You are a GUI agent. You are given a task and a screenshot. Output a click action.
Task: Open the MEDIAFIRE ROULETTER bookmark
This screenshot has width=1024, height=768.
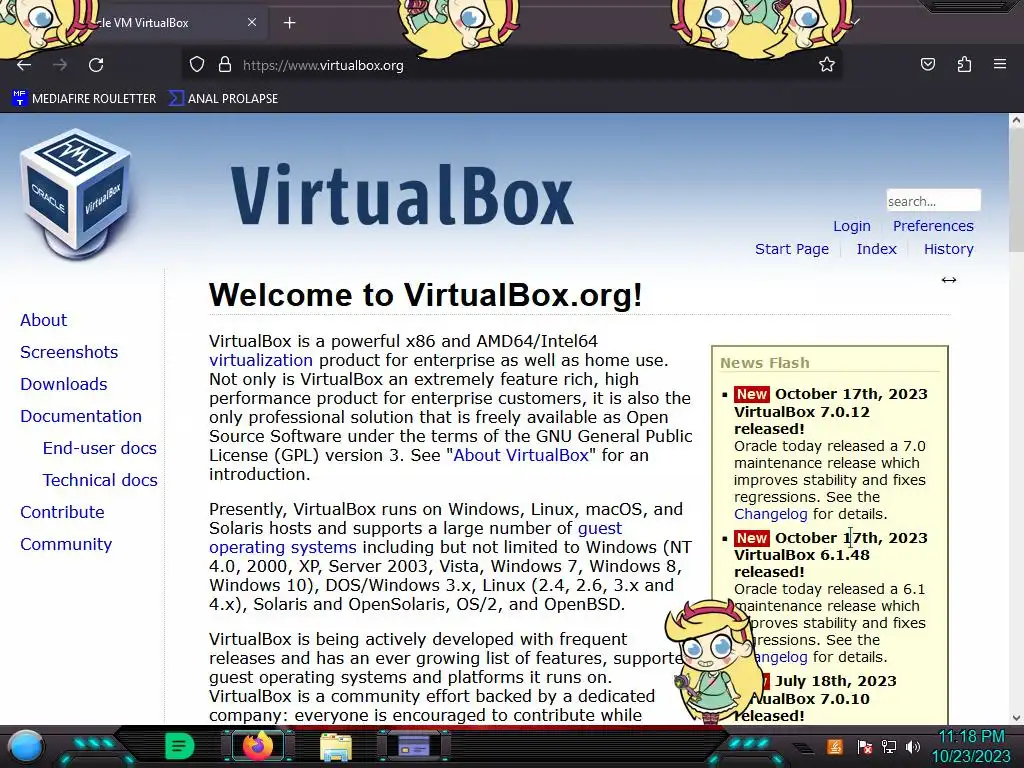pyautogui.click(x=84, y=99)
